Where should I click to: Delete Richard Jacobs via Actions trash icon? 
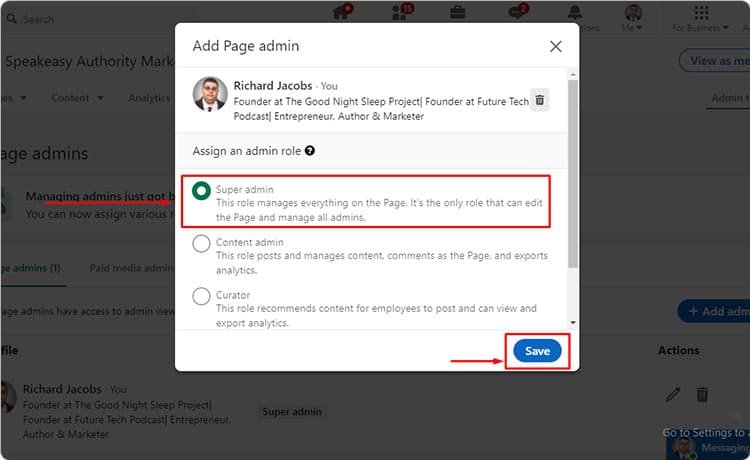702,394
